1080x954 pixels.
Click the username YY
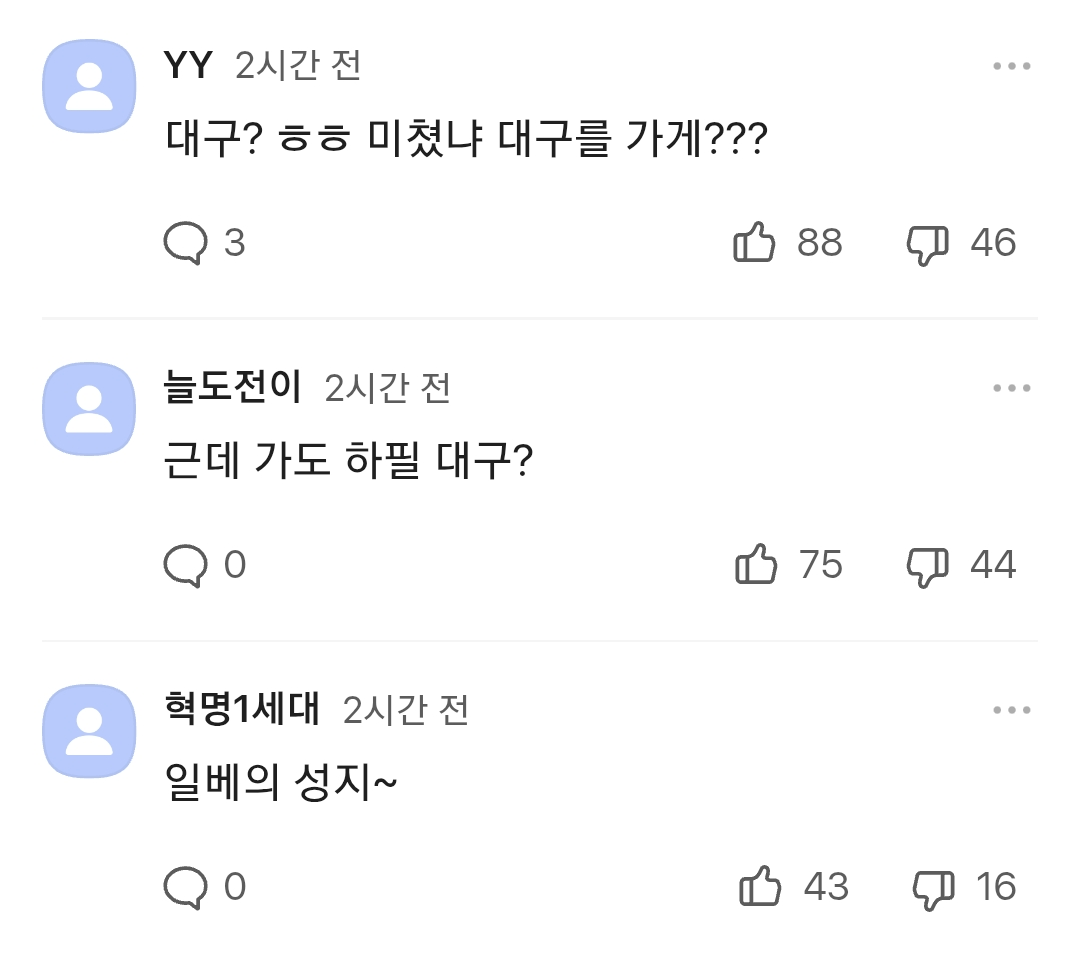(186, 66)
